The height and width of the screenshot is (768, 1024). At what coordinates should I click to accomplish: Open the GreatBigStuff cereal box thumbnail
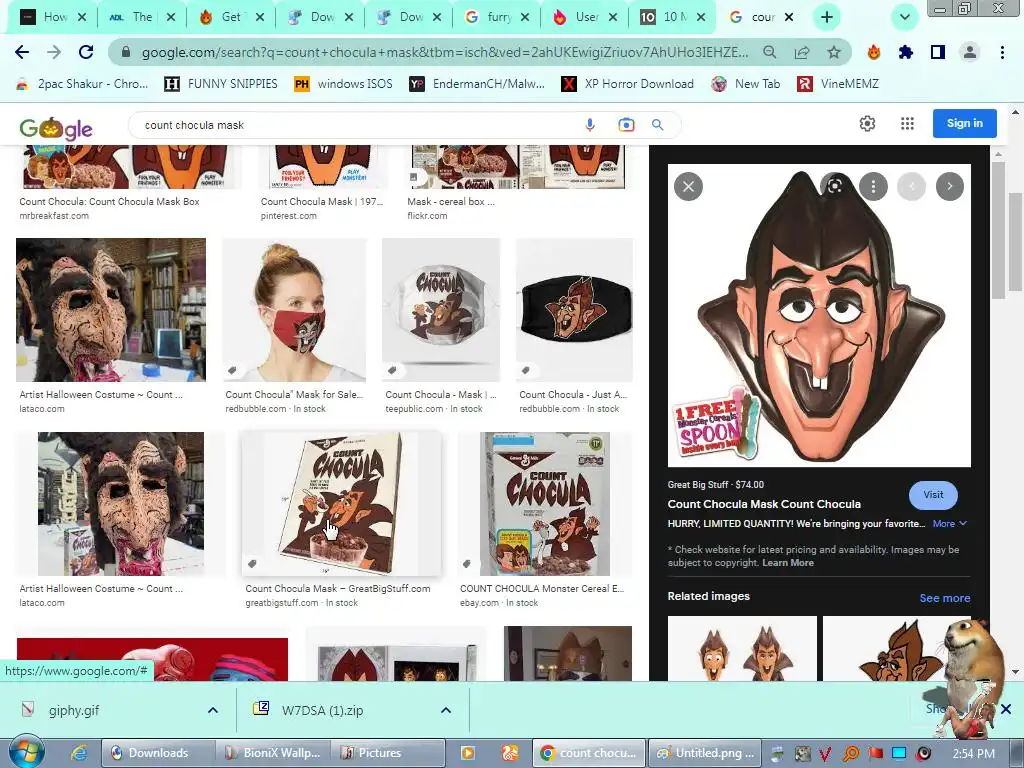[341, 504]
